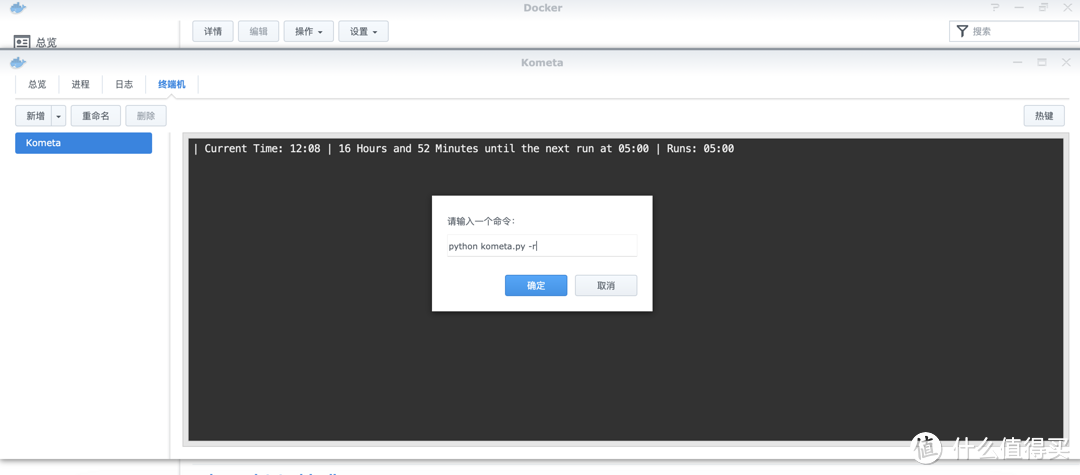Close the Kometa window
The image size is (1080, 475).
click(x=1066, y=63)
